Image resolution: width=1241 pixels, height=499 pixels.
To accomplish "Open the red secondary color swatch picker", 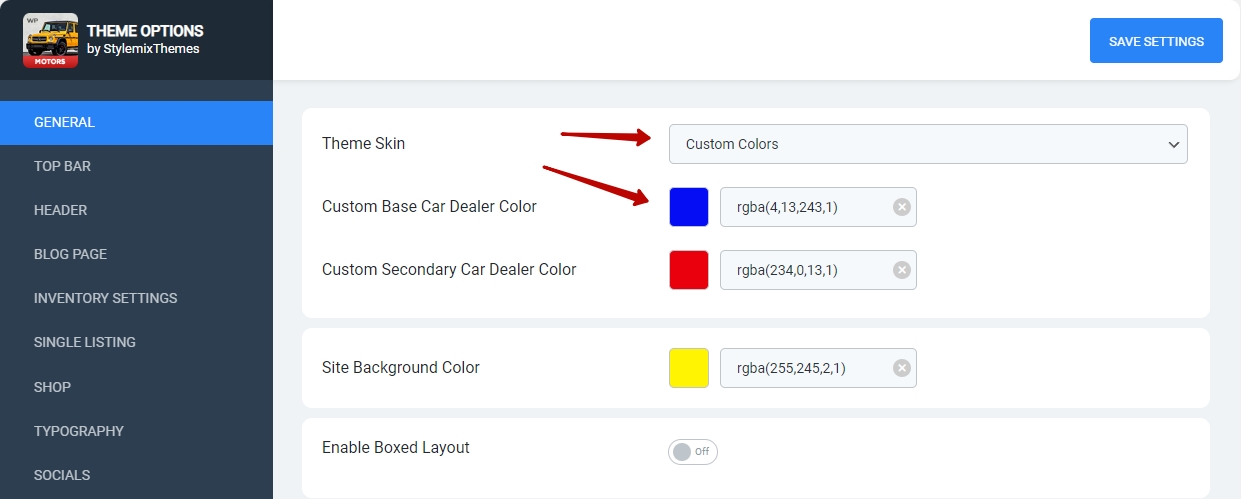I will (689, 270).
